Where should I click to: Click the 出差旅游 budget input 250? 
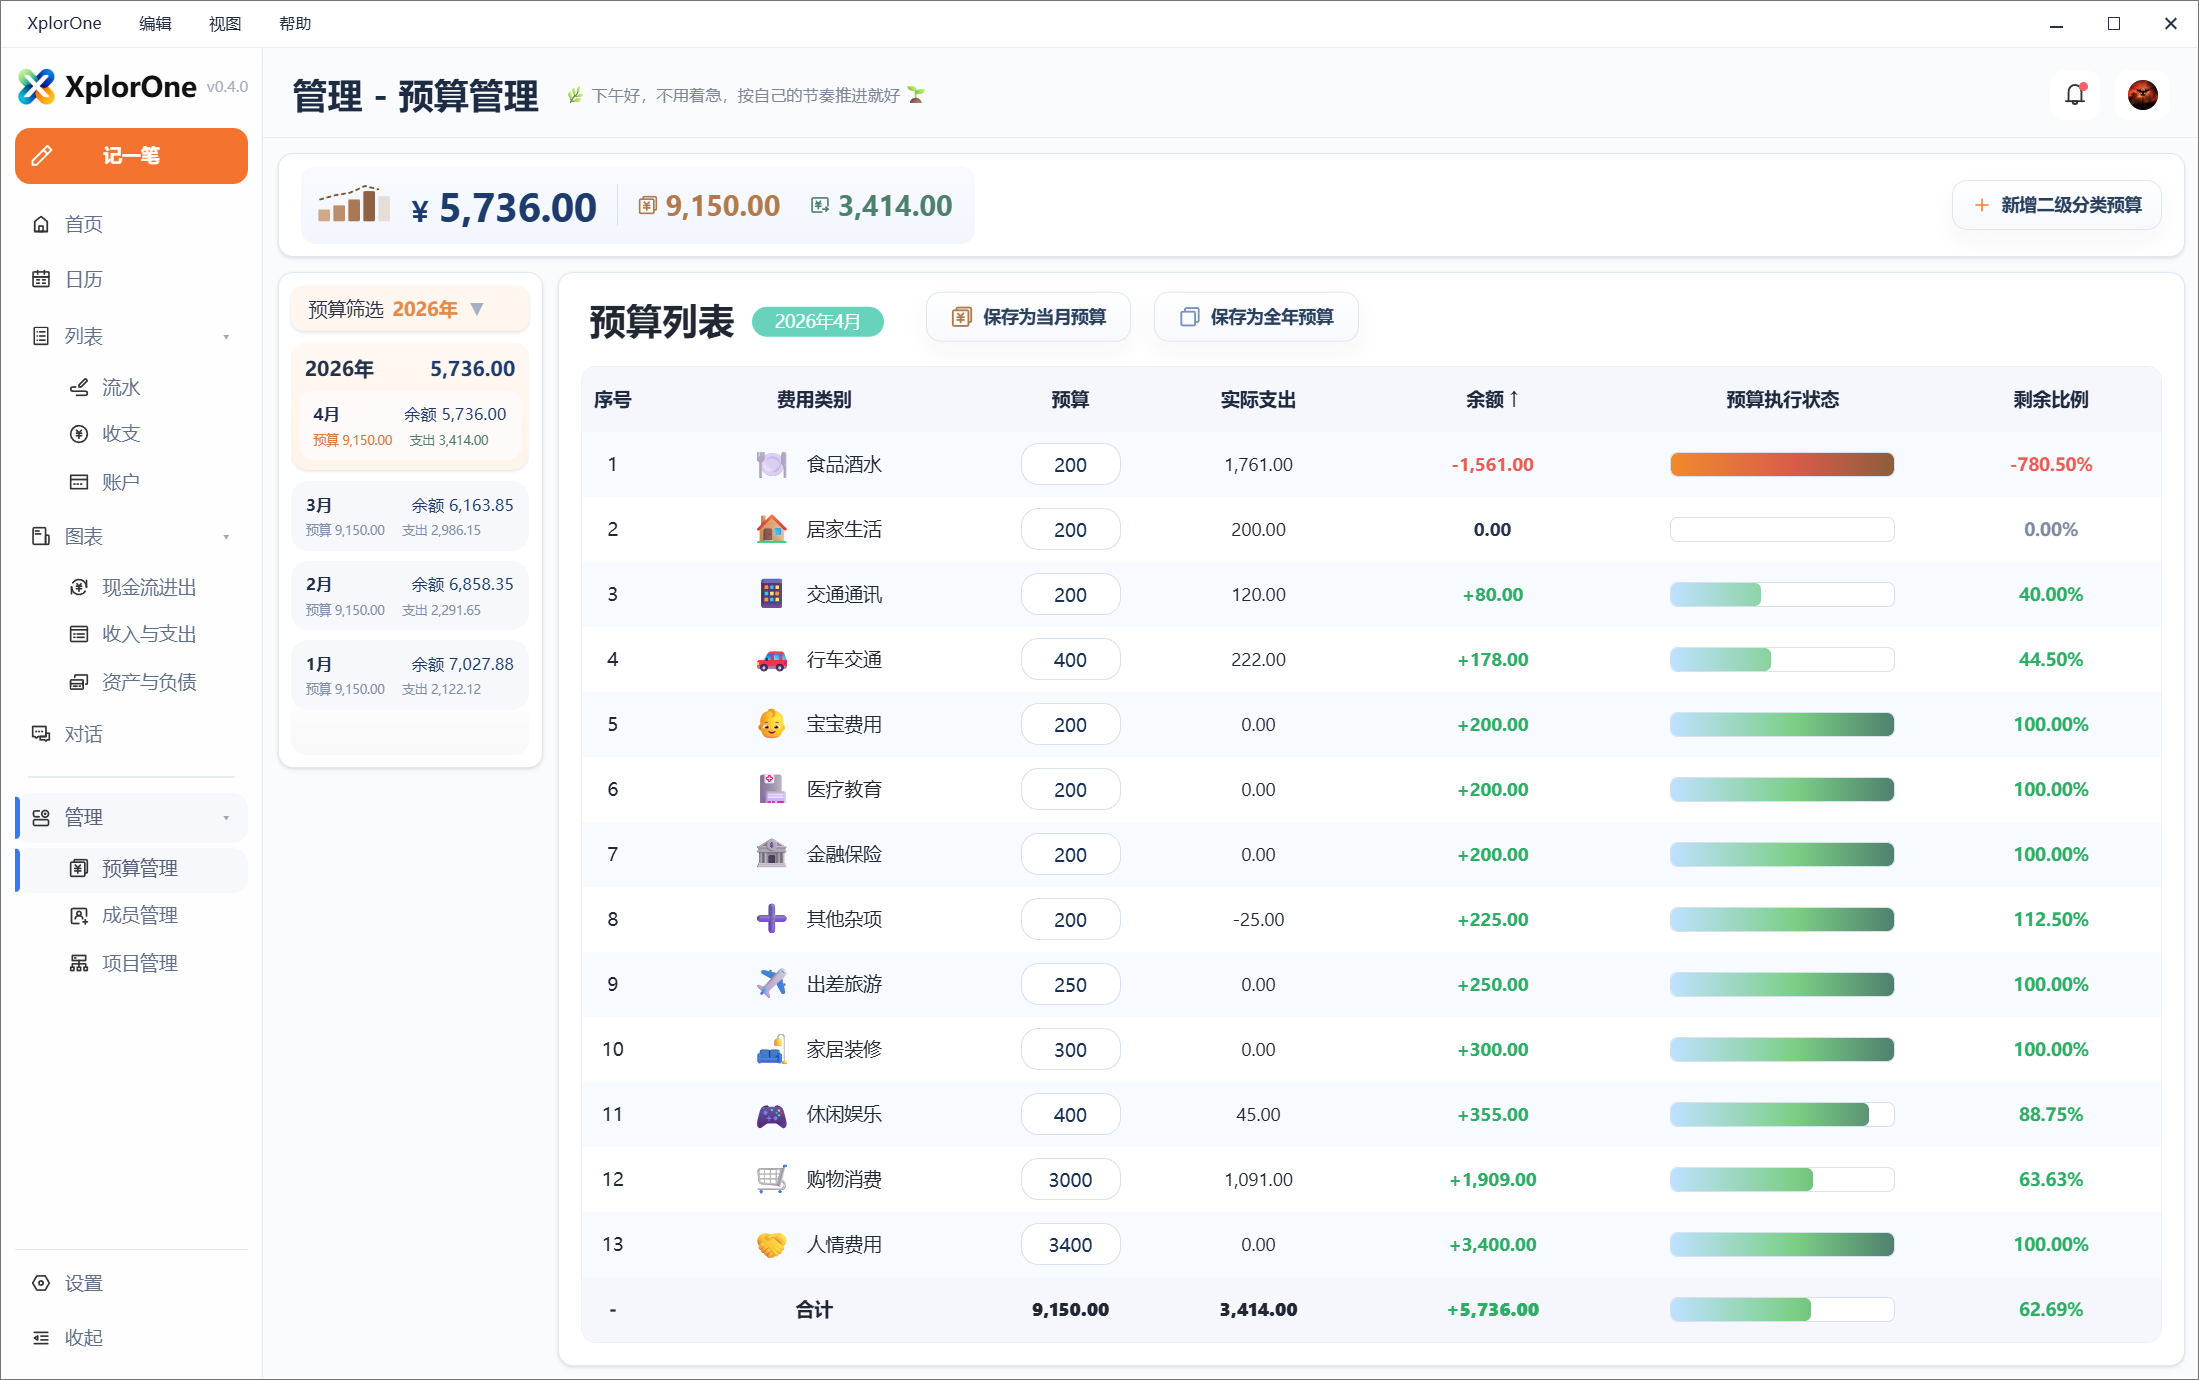click(1070, 984)
